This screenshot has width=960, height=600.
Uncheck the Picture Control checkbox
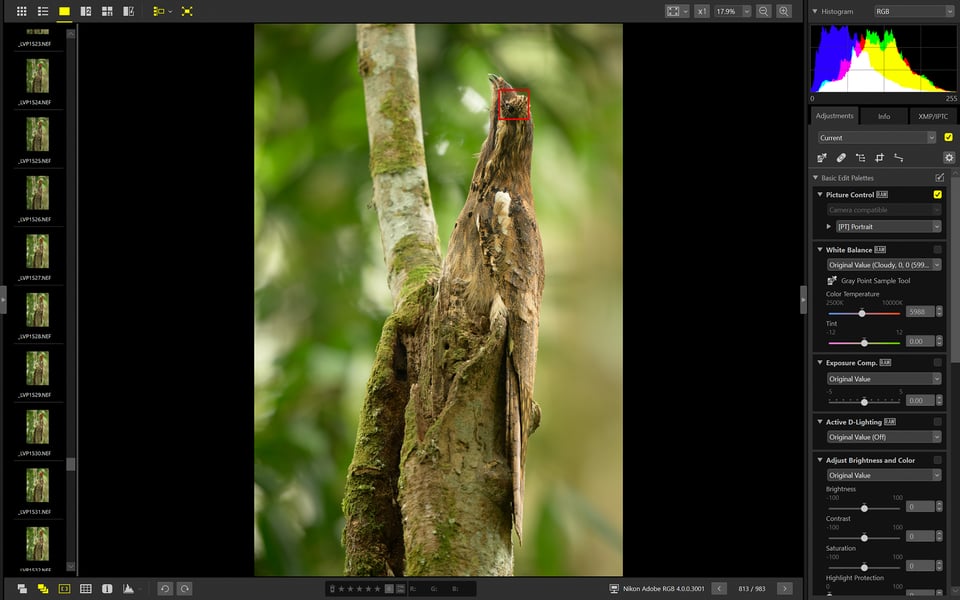[937, 194]
